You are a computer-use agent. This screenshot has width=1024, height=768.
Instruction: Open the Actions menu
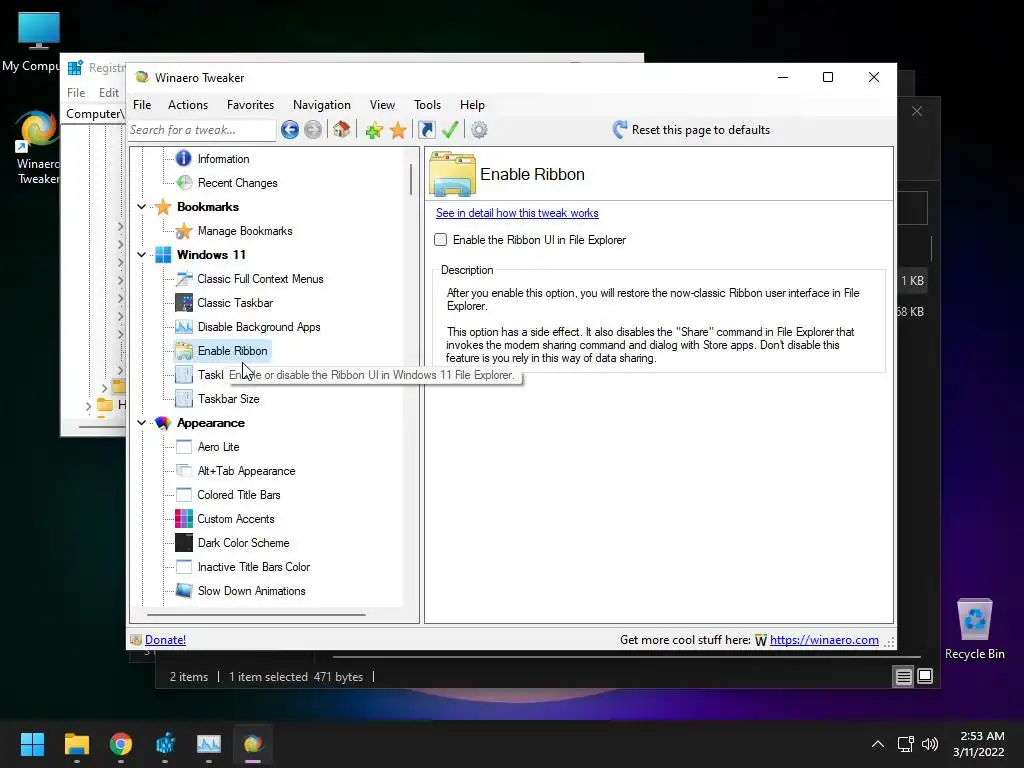[x=188, y=104]
